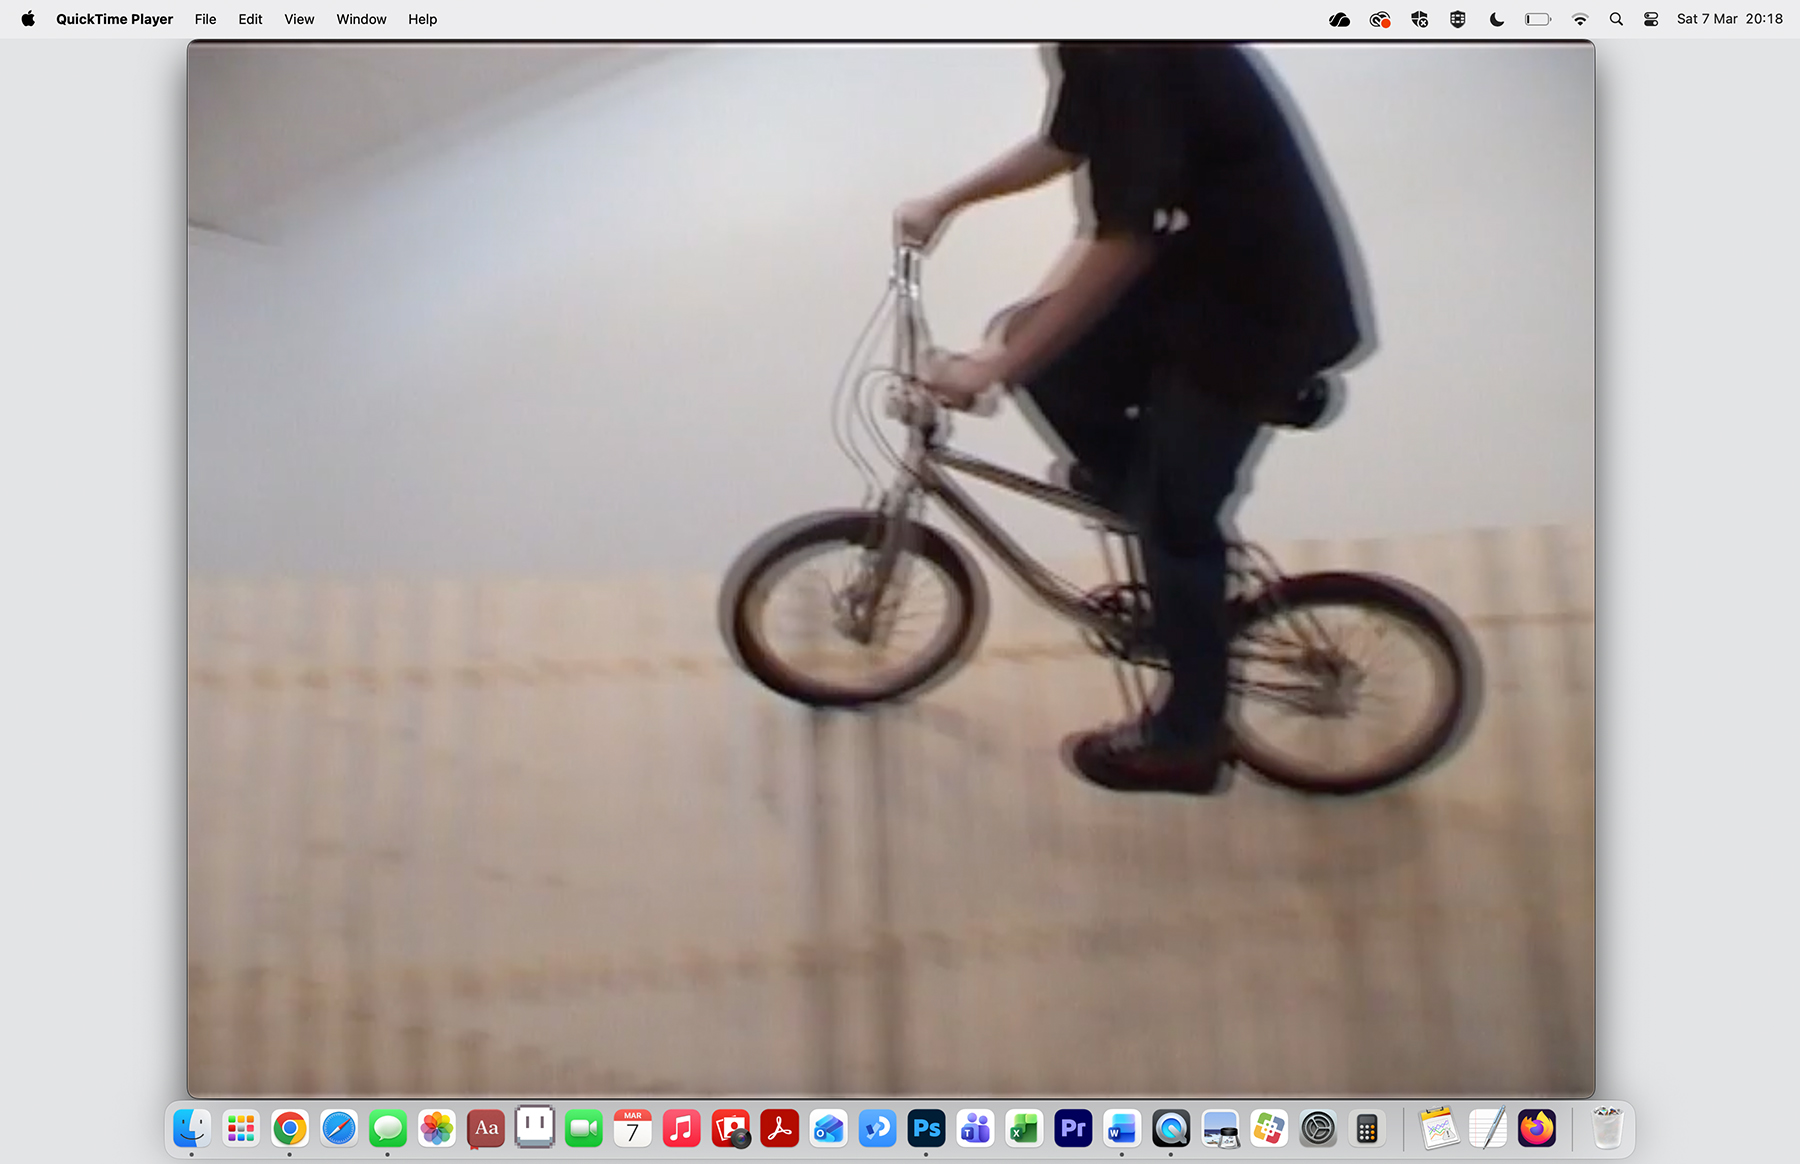This screenshot has width=1800, height=1164.
Task: Launch QuickTime Player from the Dock
Action: coord(1170,1129)
